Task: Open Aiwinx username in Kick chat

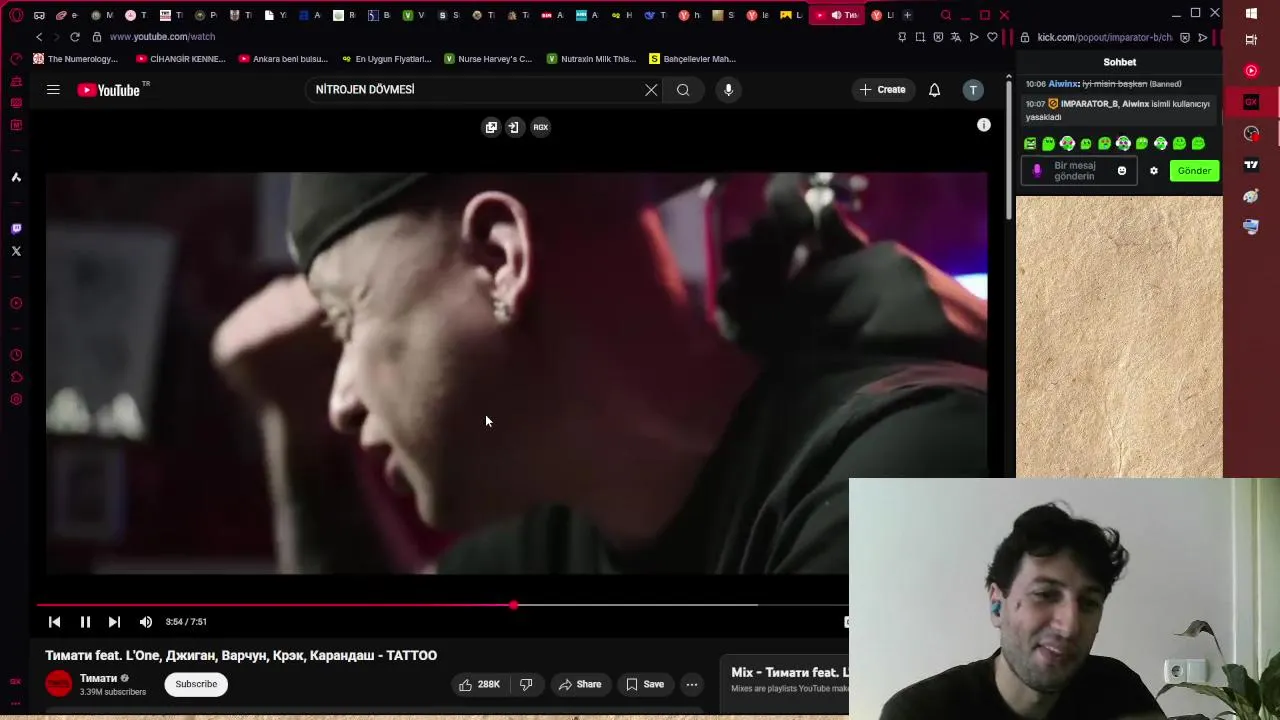Action: pos(1063,84)
